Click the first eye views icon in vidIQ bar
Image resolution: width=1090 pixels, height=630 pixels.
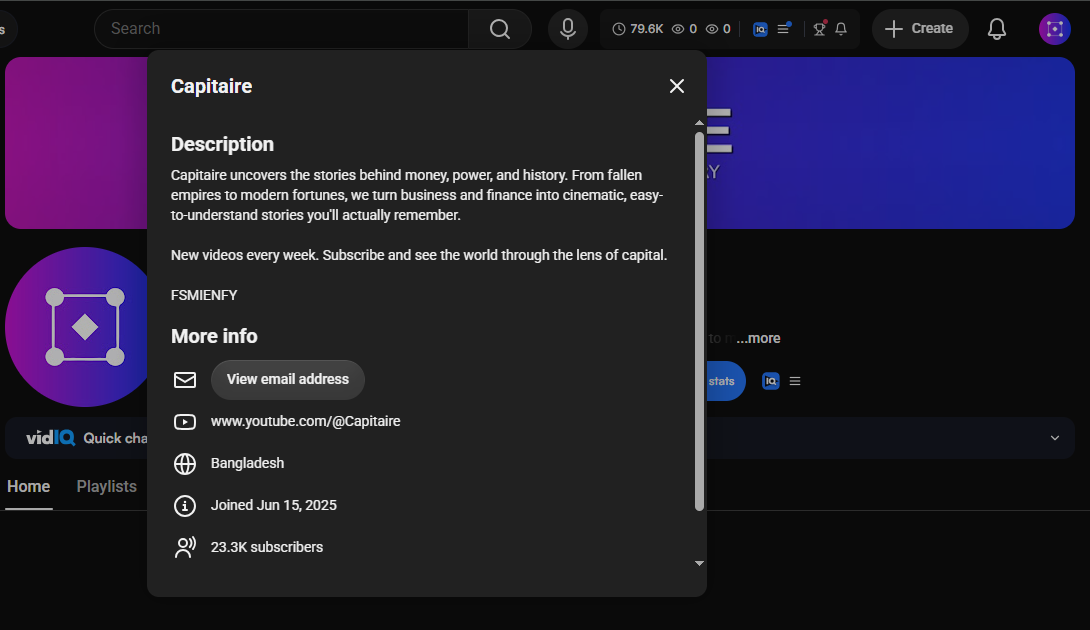coord(678,29)
